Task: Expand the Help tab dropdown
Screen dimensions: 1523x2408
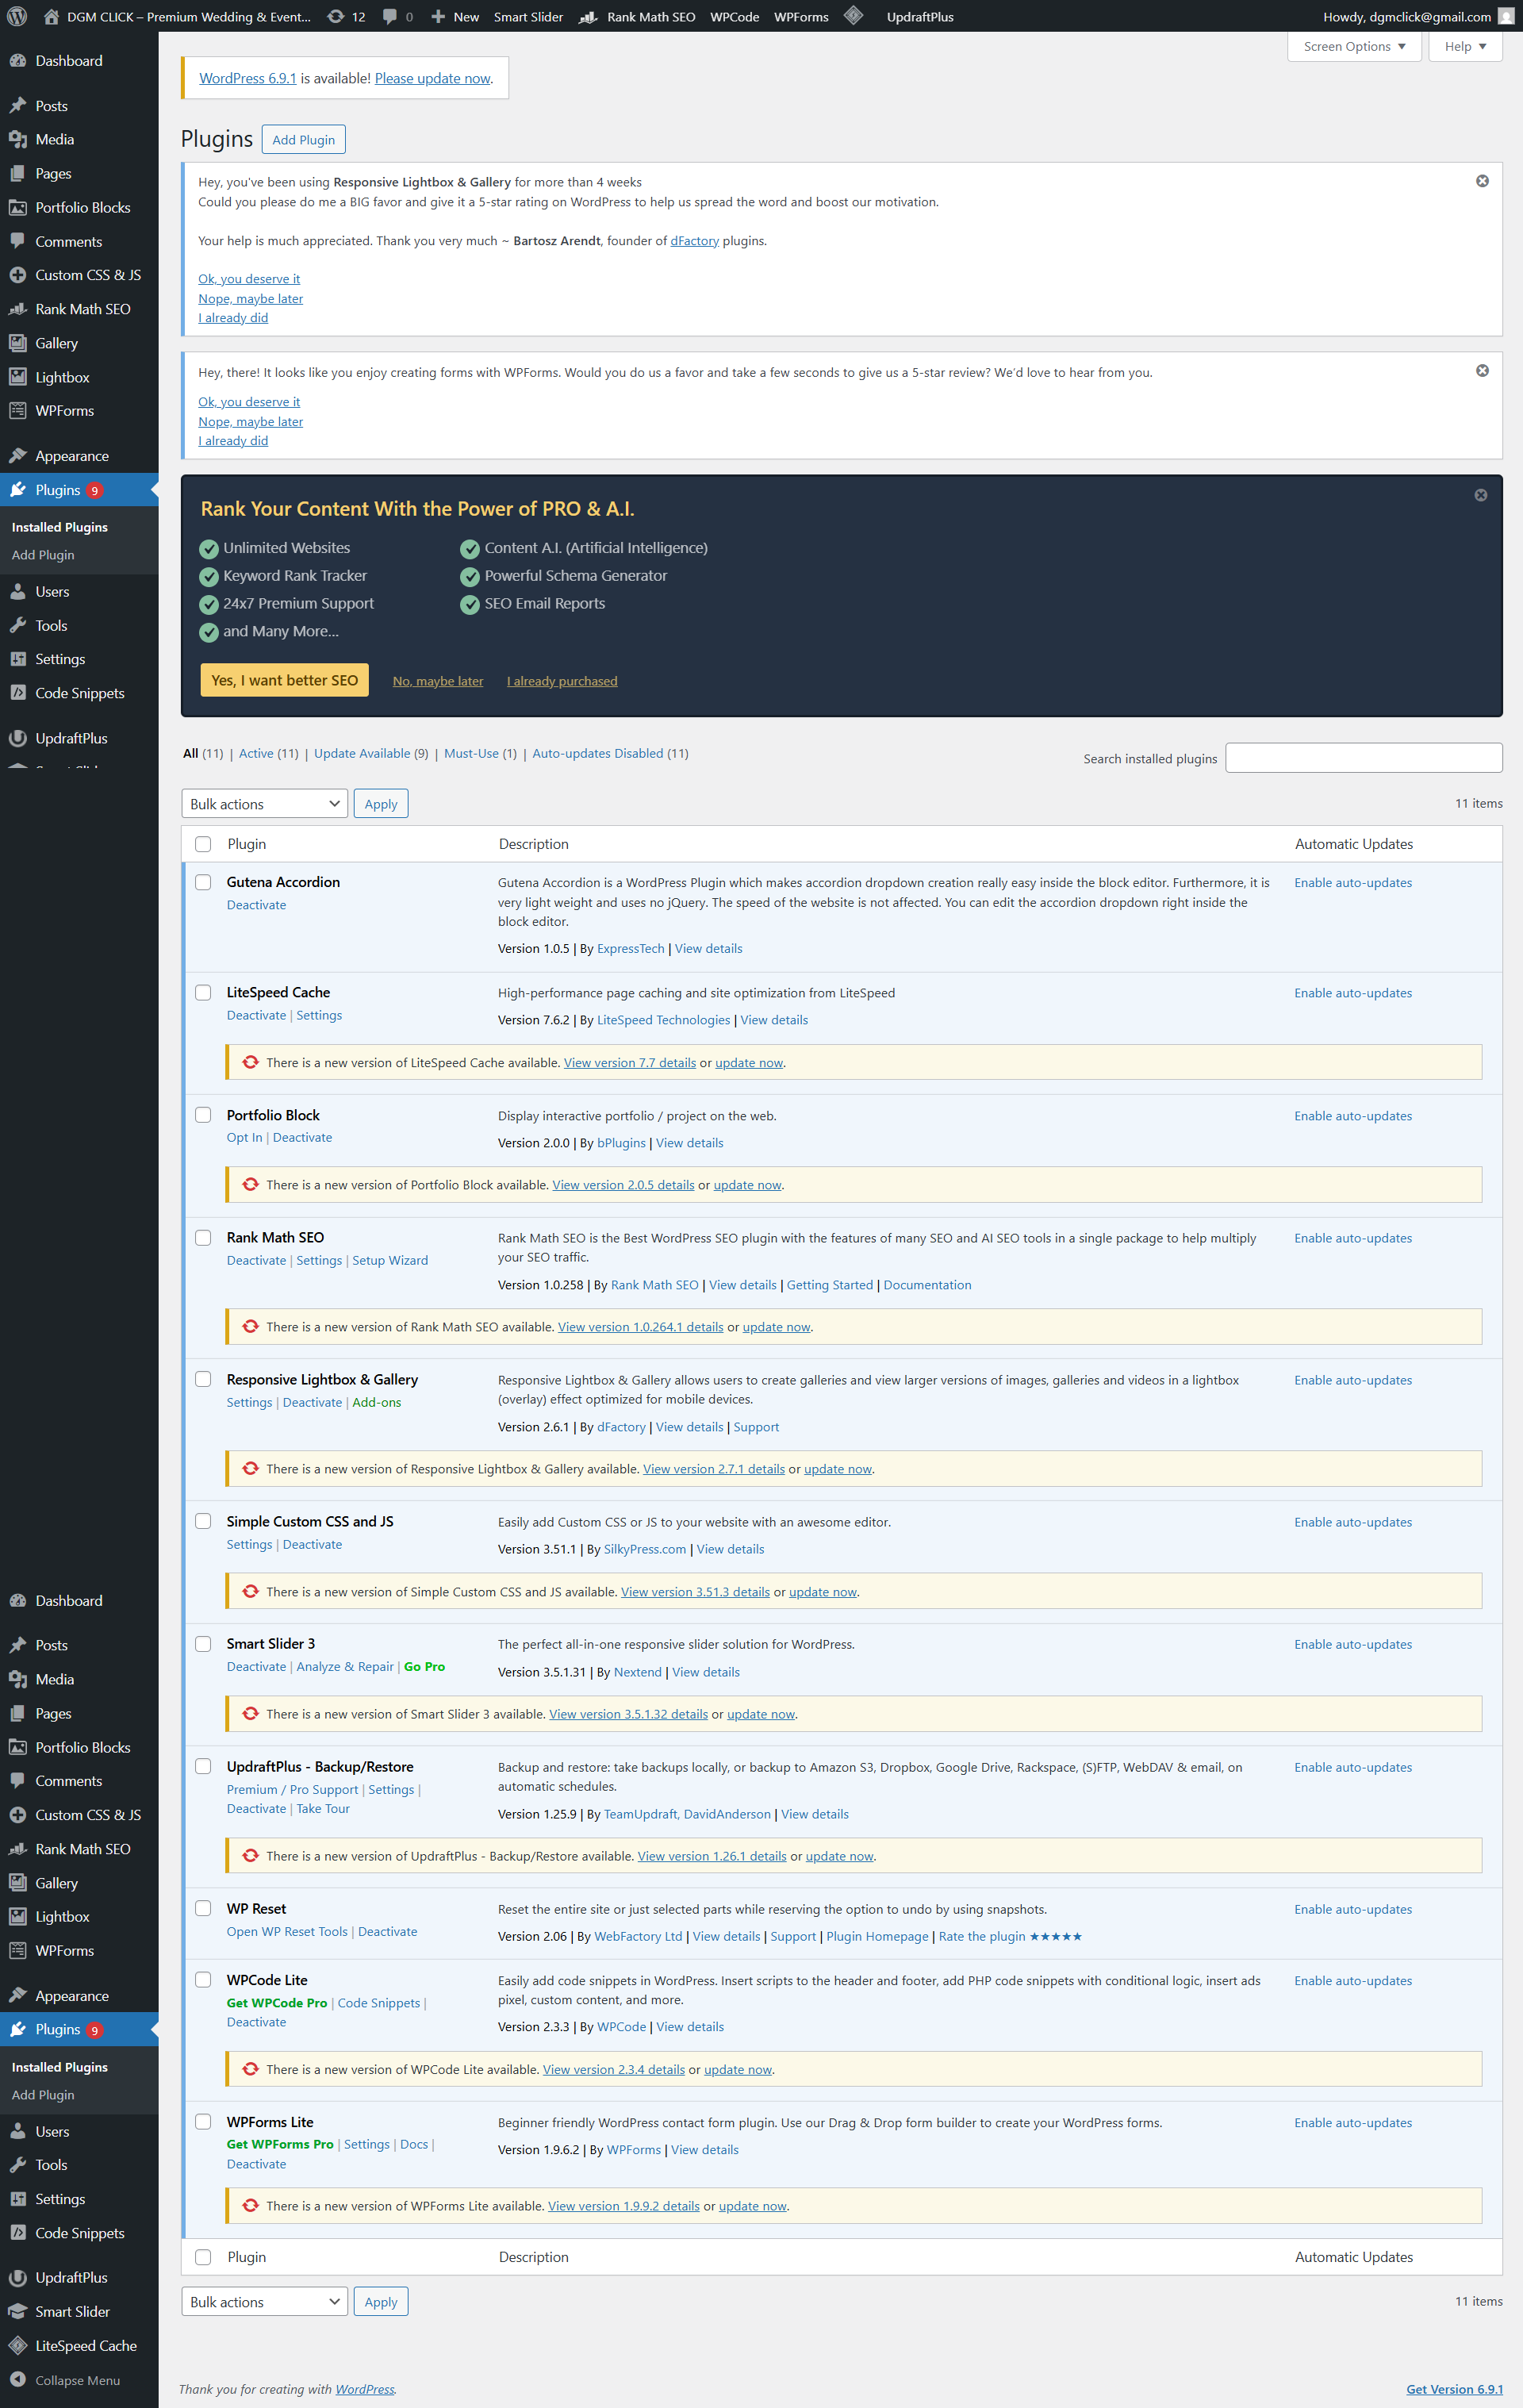Action: 1464,46
